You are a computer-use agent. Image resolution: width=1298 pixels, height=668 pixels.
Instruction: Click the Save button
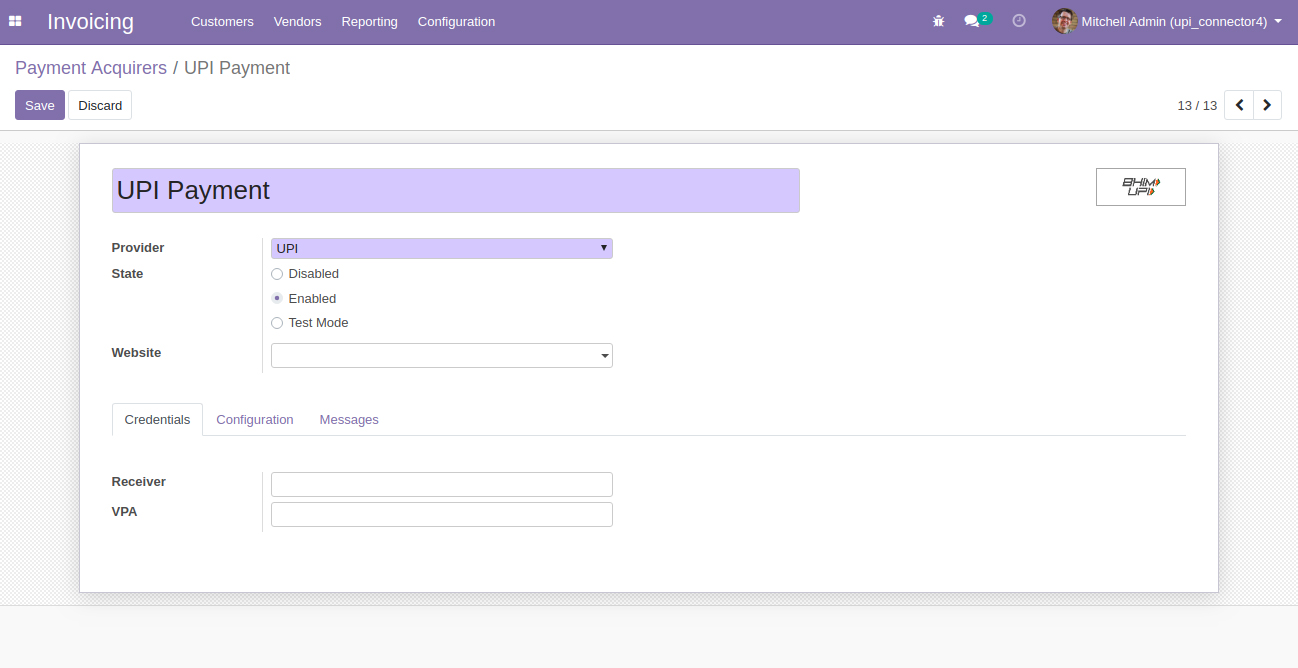pyautogui.click(x=40, y=105)
